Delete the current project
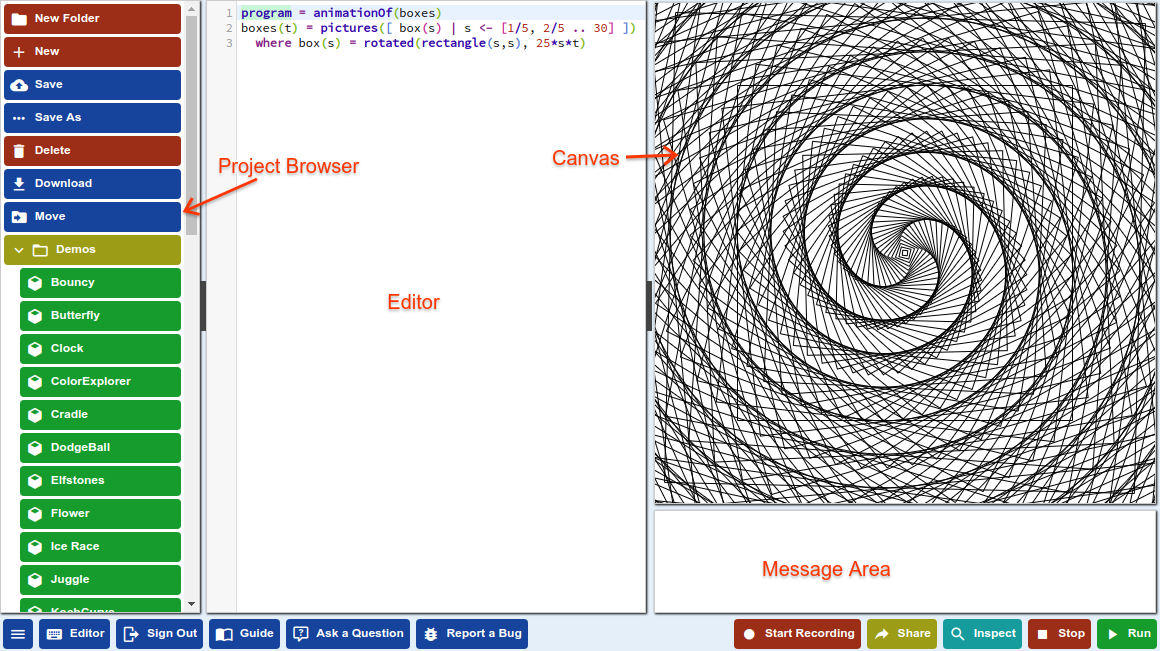 click(92, 150)
